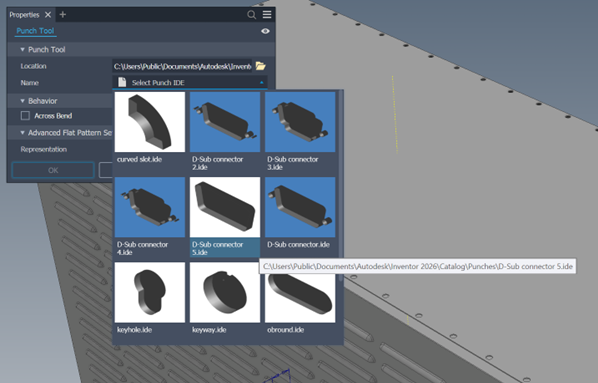The height and width of the screenshot is (383, 598).
Task: Select the curved slot.ide punch thumbnail
Action: (x=150, y=122)
